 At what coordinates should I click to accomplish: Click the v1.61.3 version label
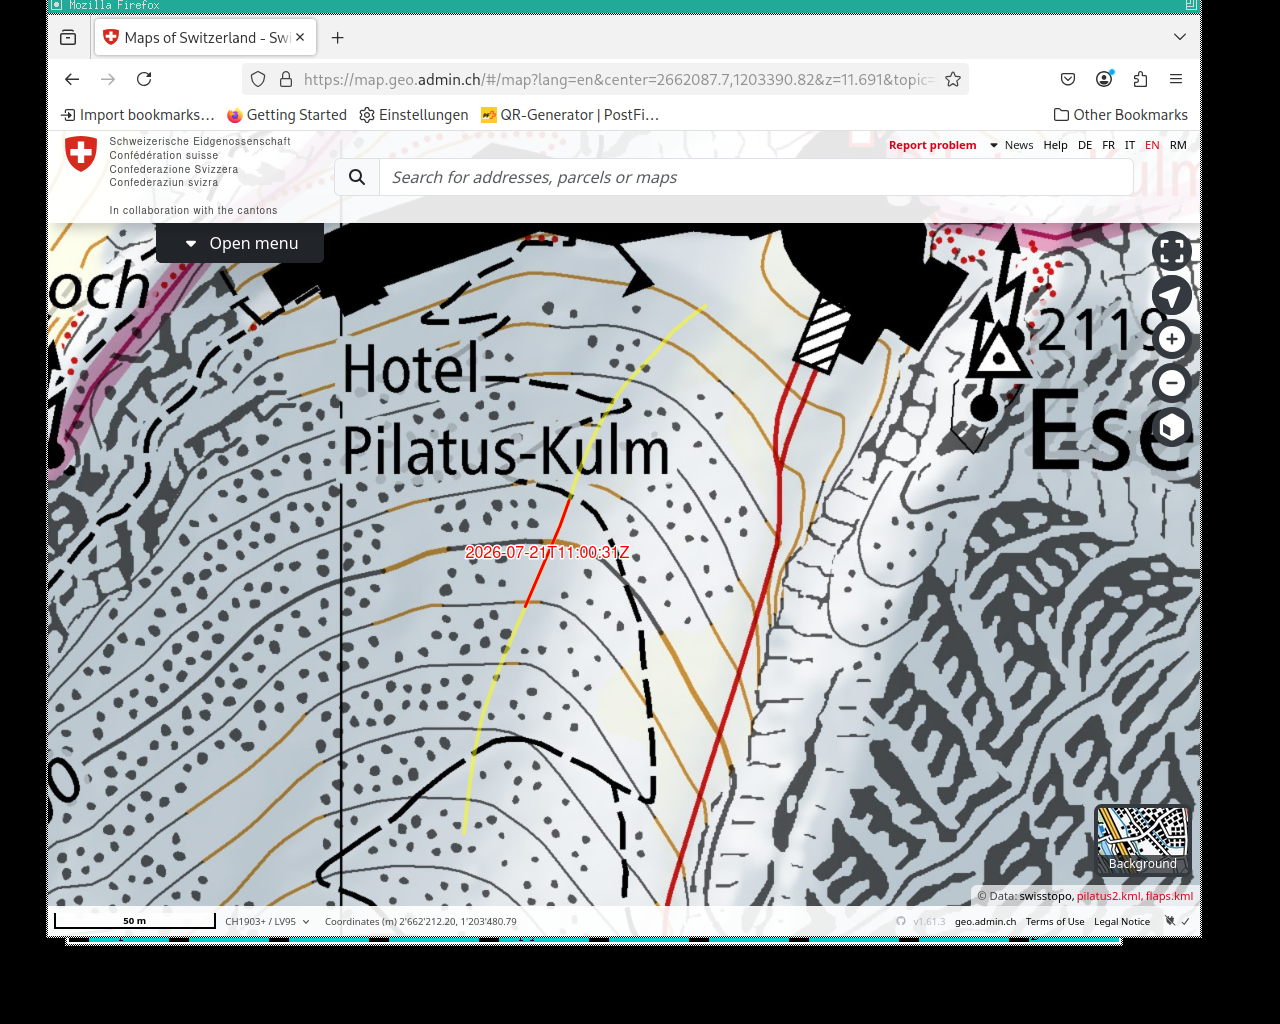click(x=929, y=922)
